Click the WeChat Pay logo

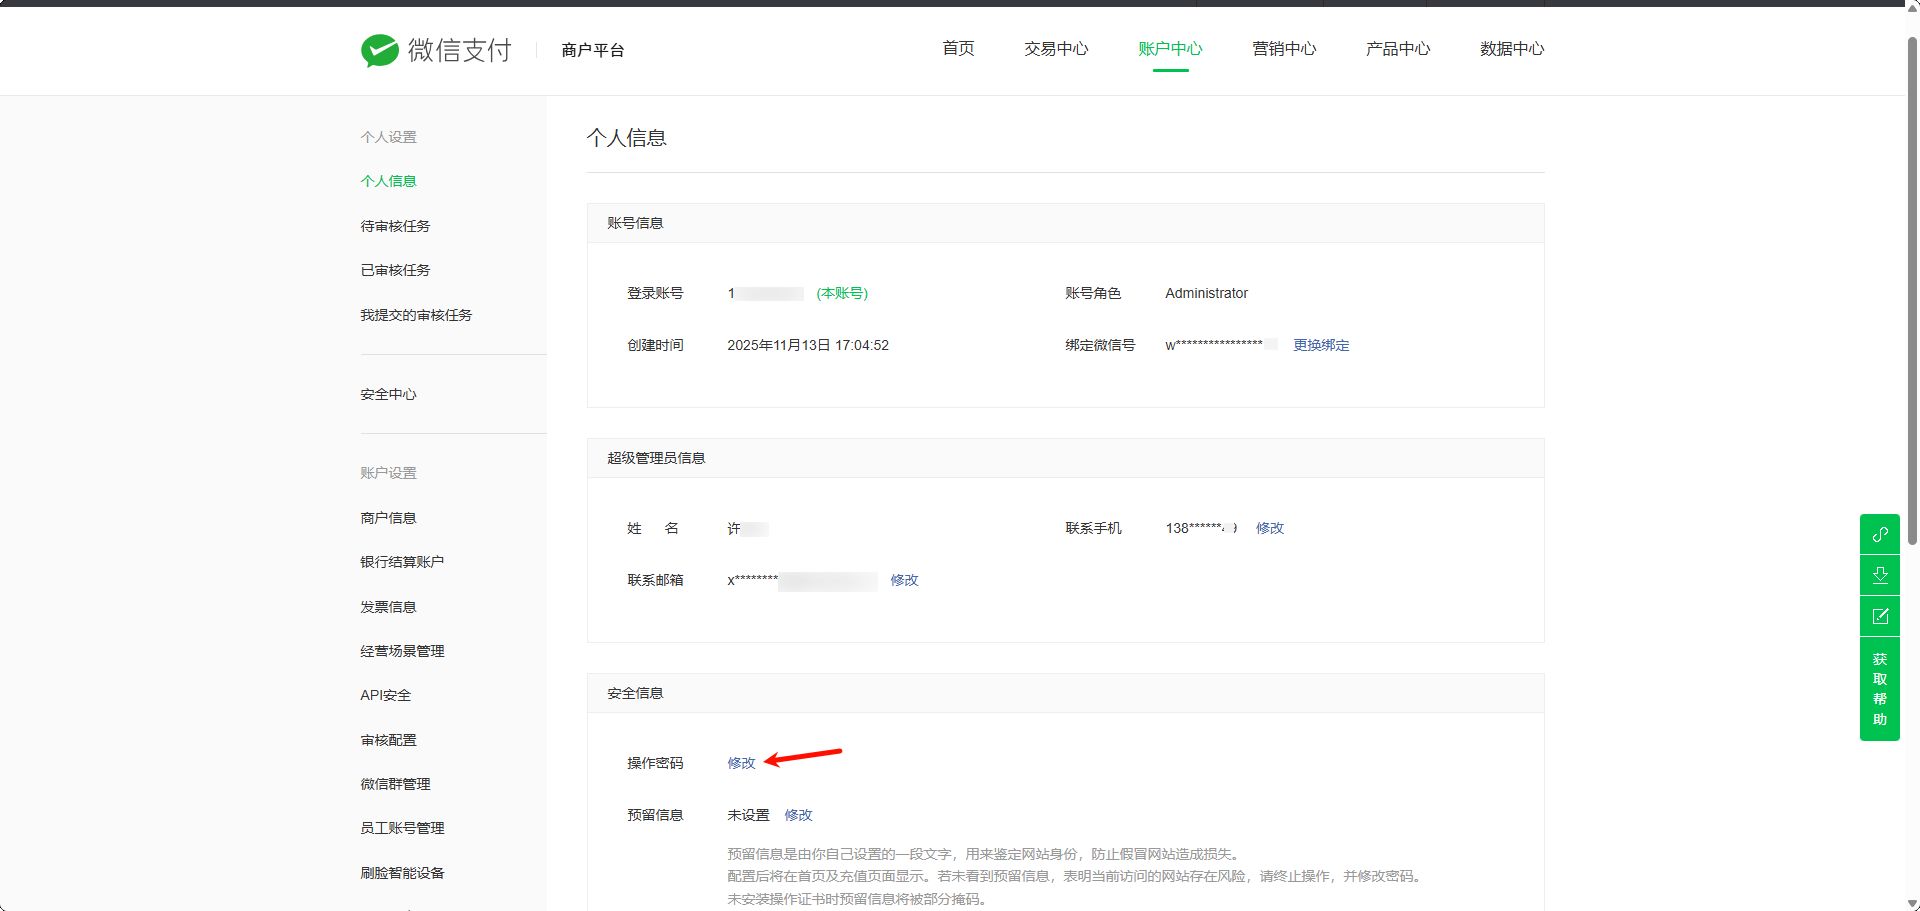[436, 50]
